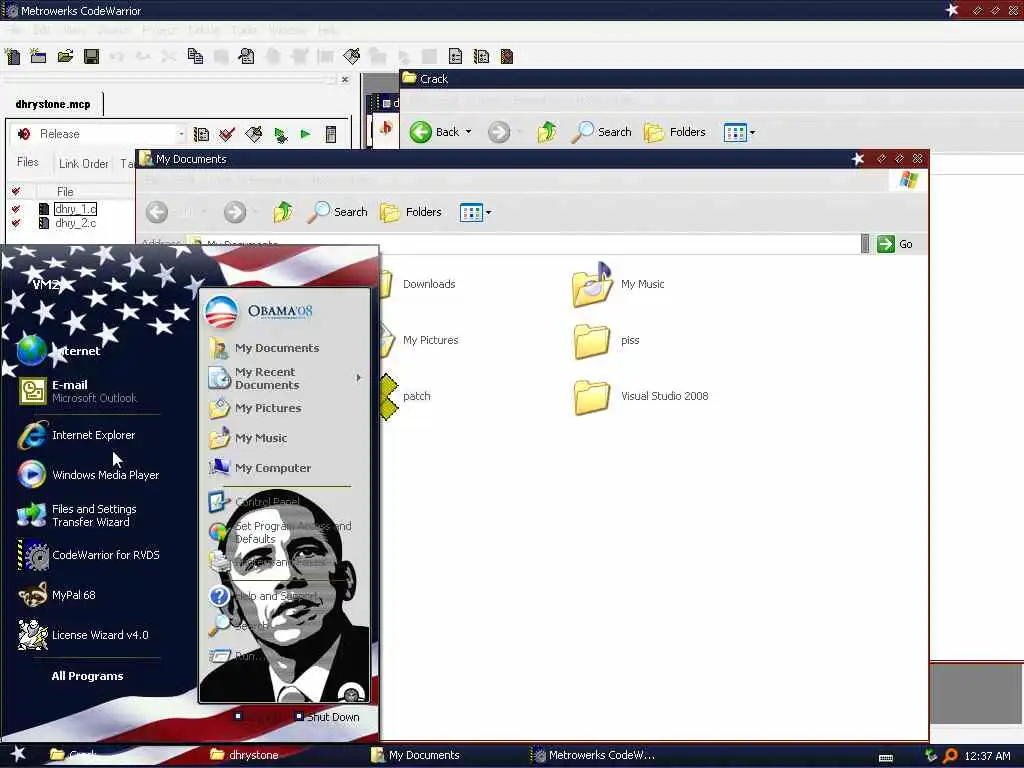Click the red check Synchronize Modification Dates icon
Screen dimensions: 1024x768
227,135
